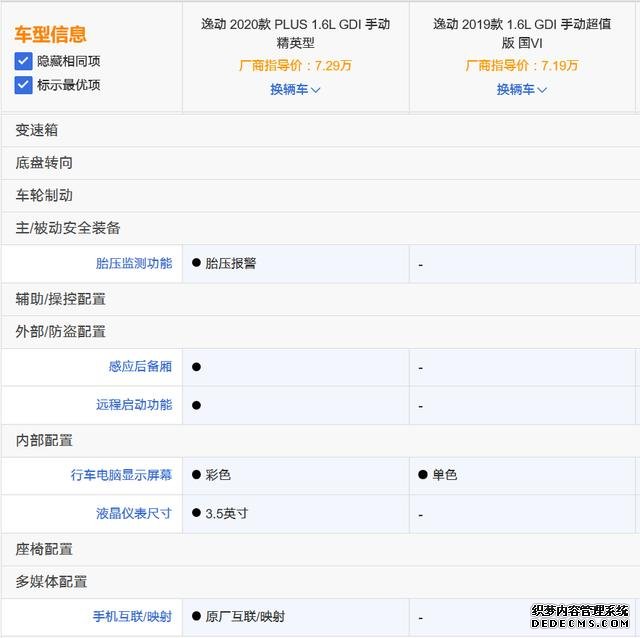
Task: Click the bullet dot in 远程启动功能 row
Action: tap(196, 405)
